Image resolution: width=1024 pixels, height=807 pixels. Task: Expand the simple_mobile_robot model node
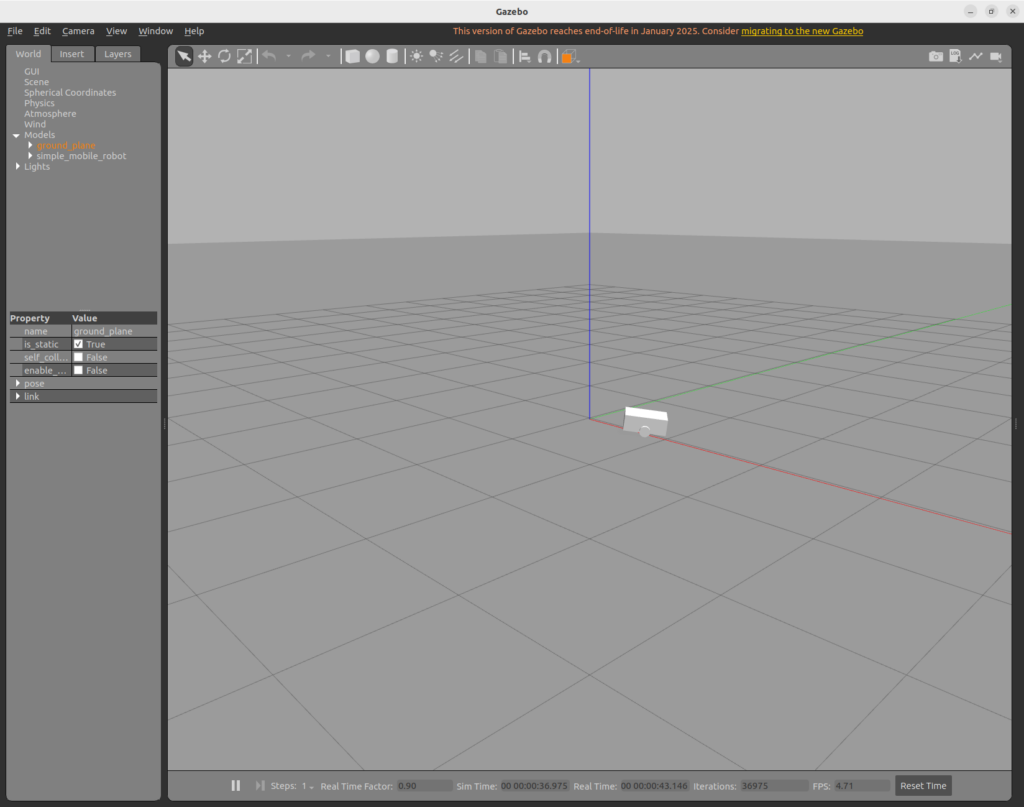[x=30, y=156]
